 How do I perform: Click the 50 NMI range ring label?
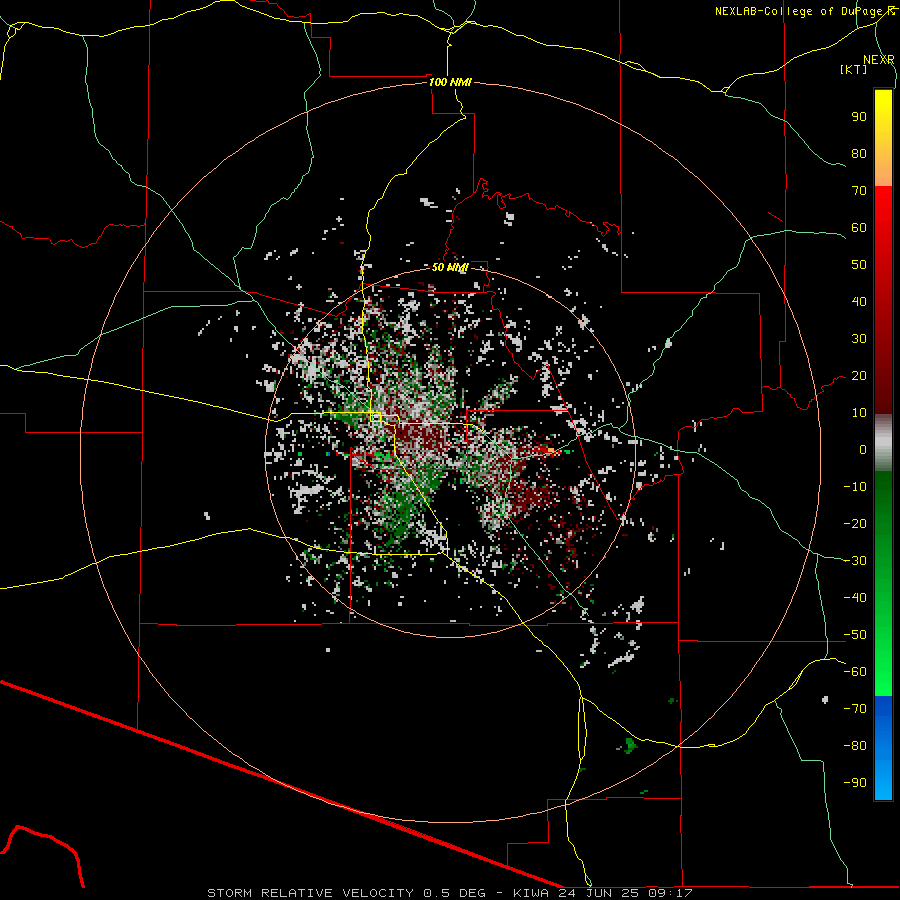(450, 267)
